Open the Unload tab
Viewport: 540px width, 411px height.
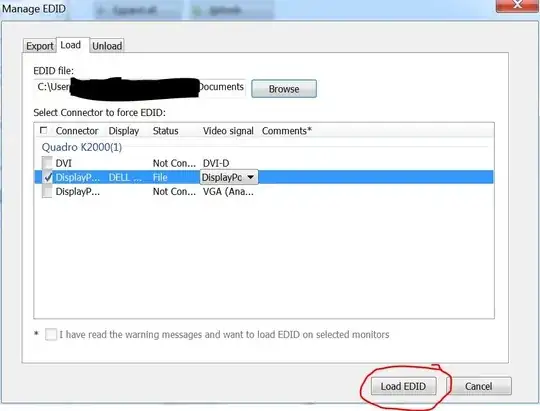click(107, 46)
